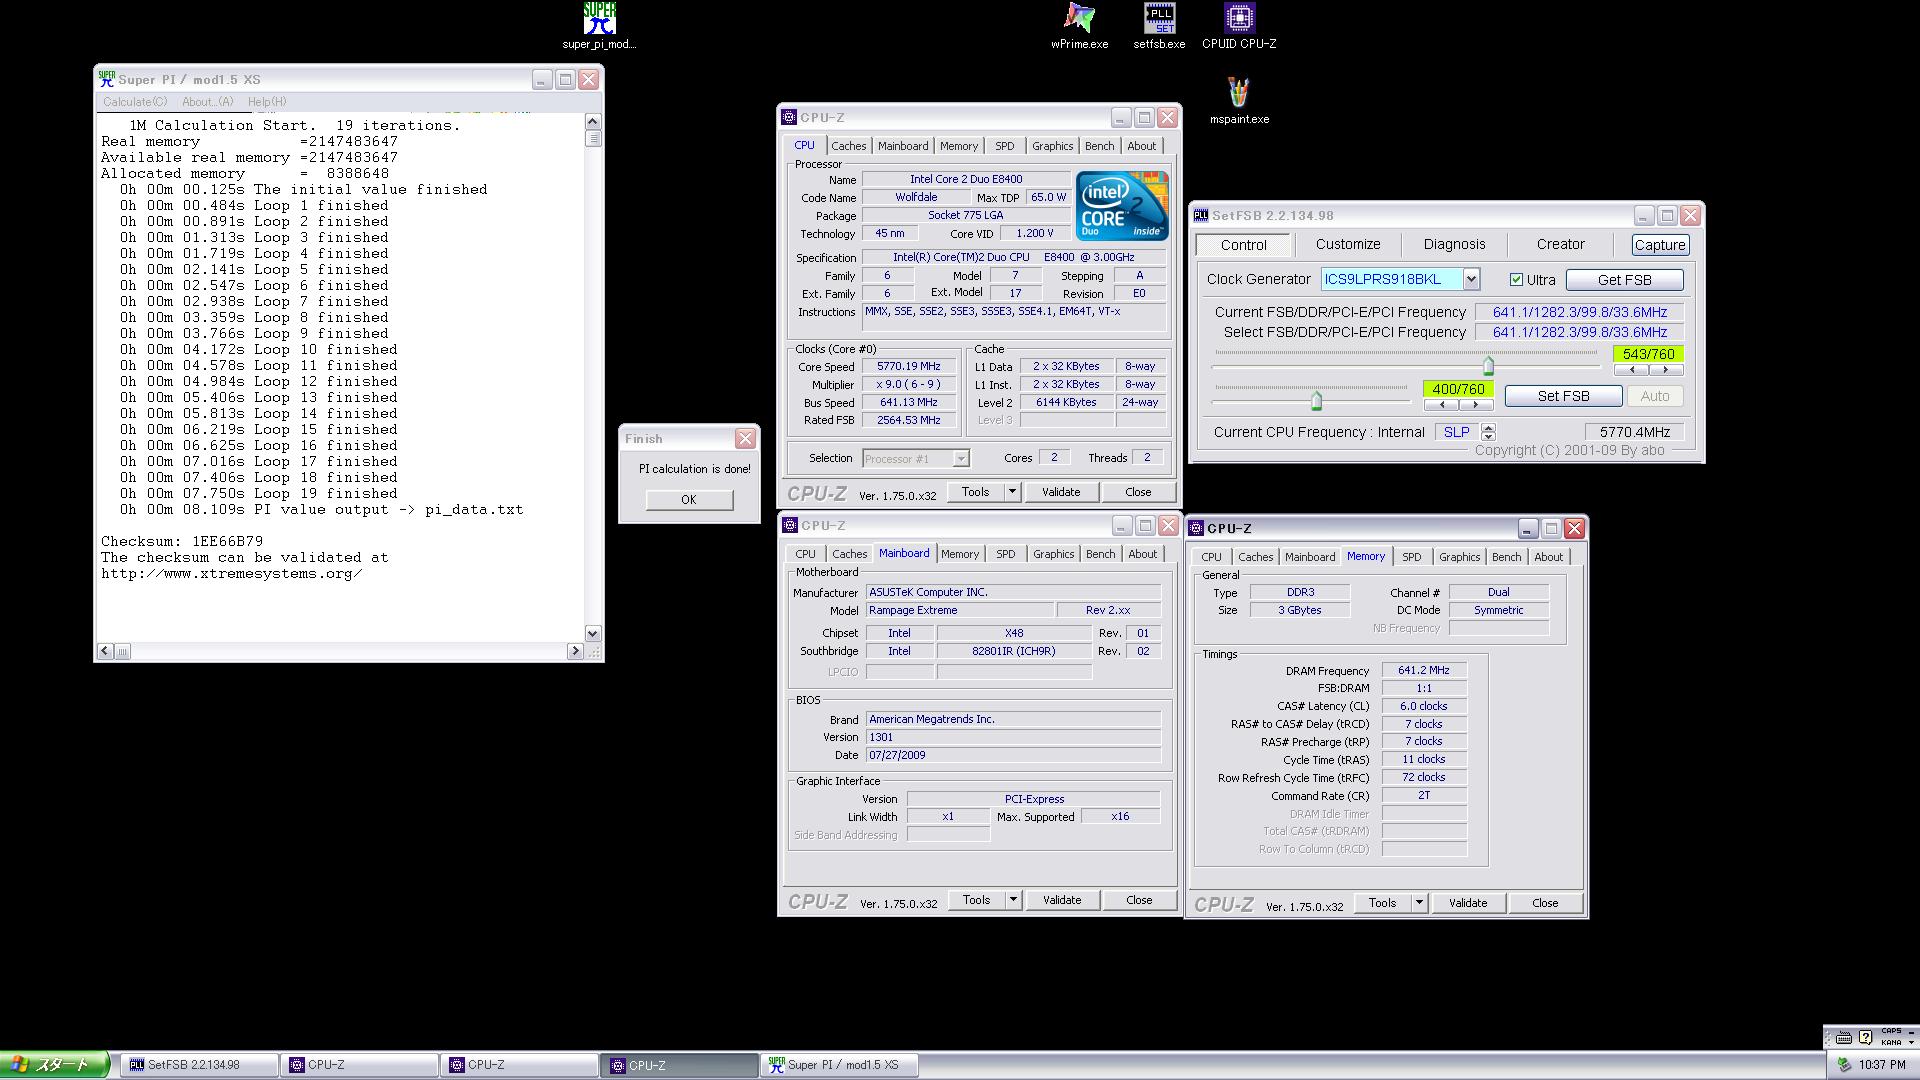
Task: Switch to SPD tab in Memory window
Action: tap(1411, 557)
